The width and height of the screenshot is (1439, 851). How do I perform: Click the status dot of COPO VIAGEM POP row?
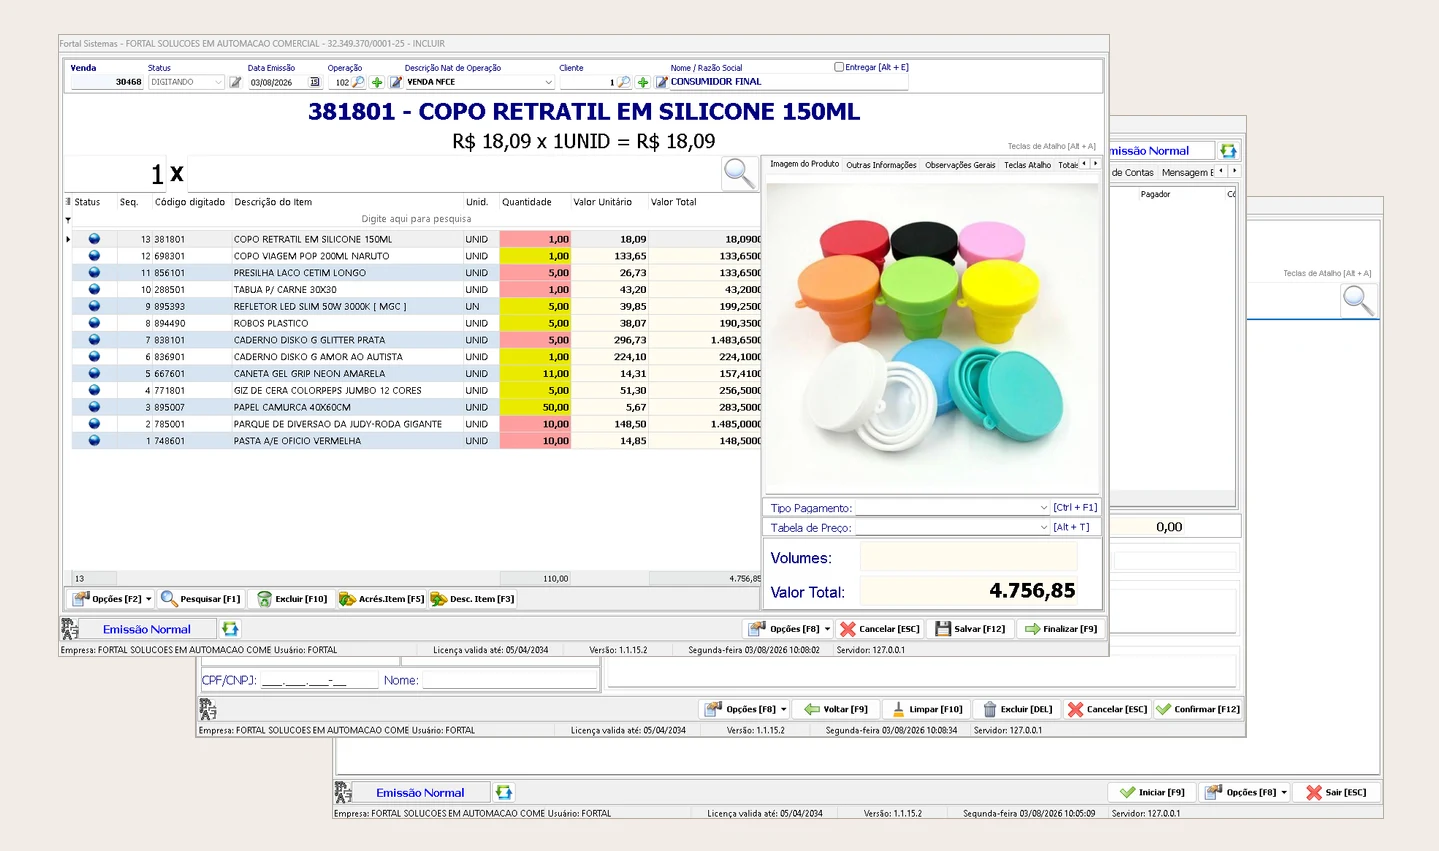pyautogui.click(x=94, y=256)
